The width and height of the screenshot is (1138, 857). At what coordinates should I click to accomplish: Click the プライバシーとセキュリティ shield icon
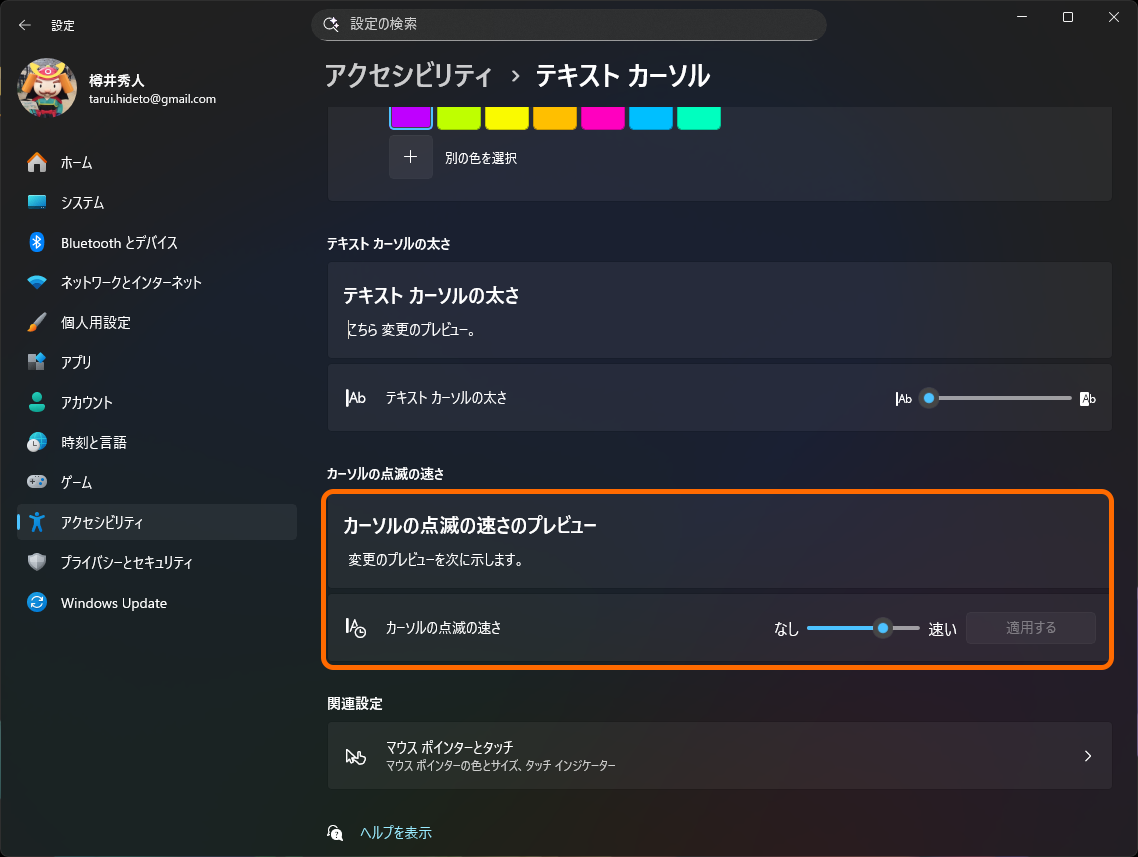(x=36, y=562)
